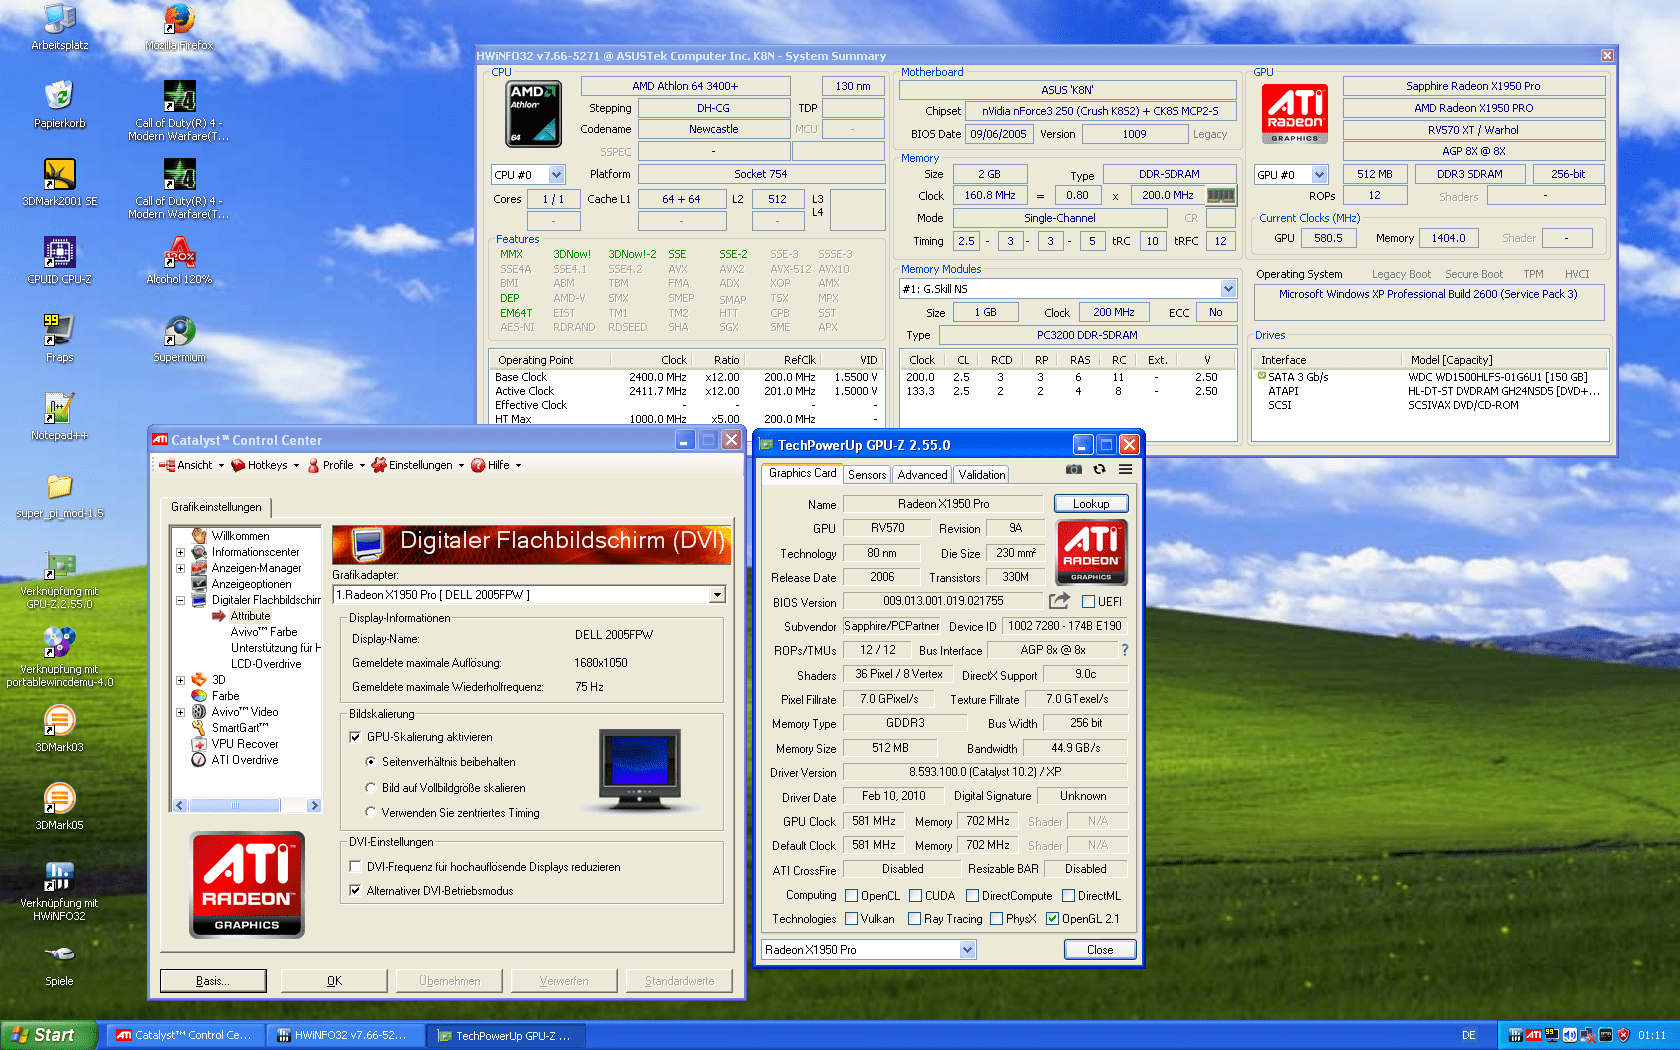The height and width of the screenshot is (1050, 1680).
Task: Open the CPU #0 dropdown in HWiNFO
Action: (x=557, y=174)
